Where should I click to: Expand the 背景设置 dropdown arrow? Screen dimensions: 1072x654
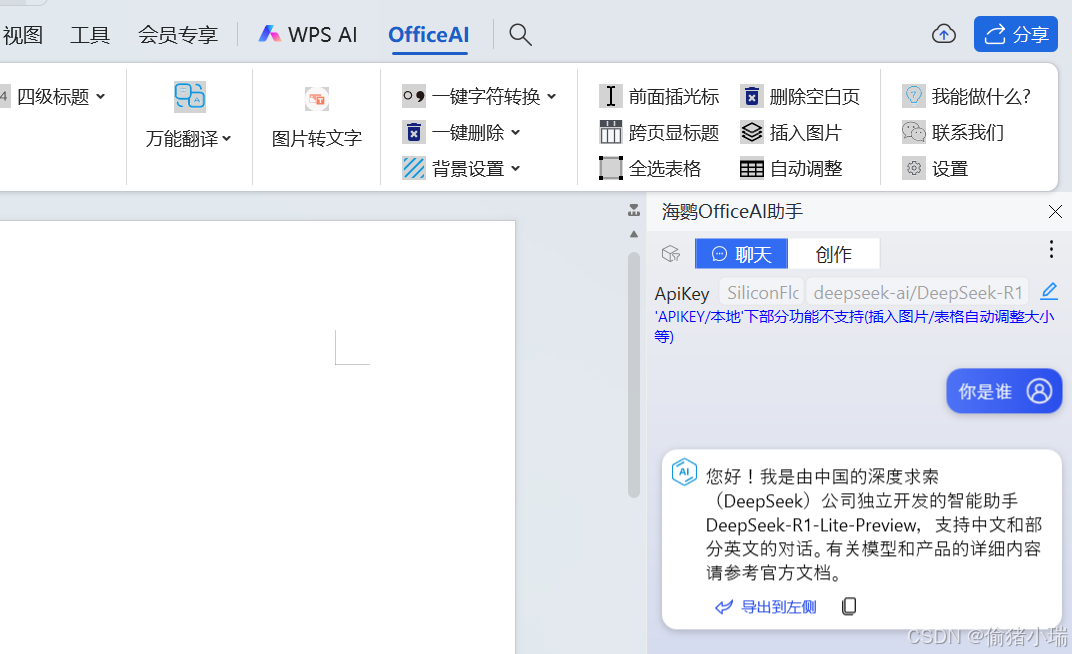tap(515, 168)
